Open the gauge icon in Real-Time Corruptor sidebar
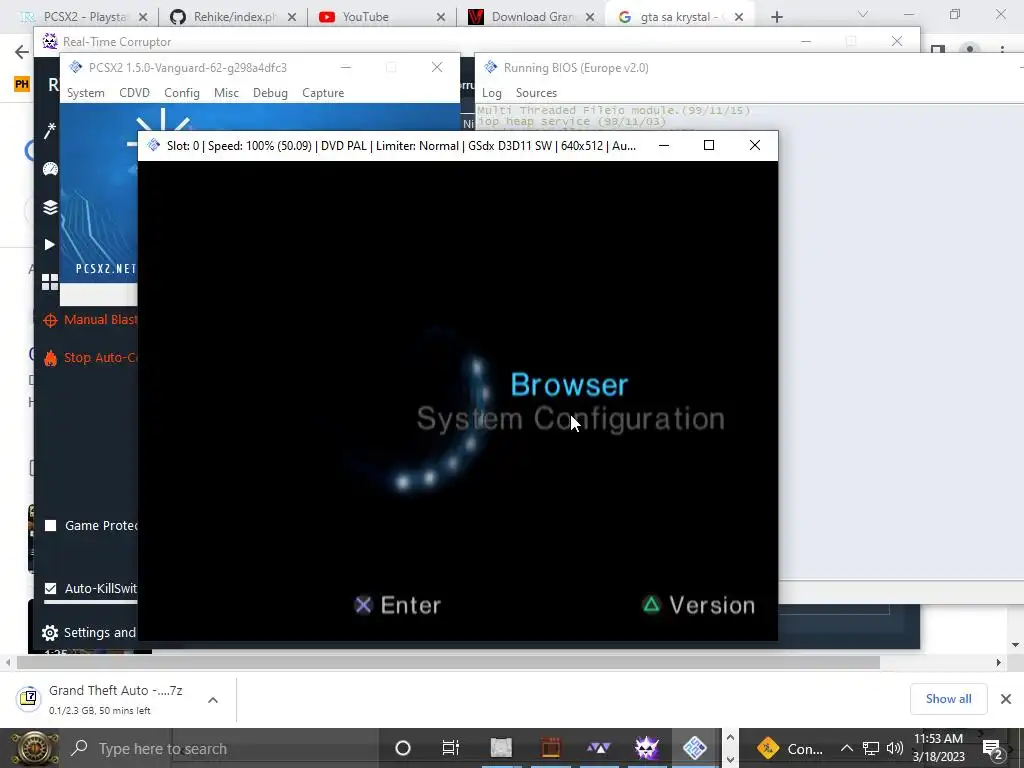The width and height of the screenshot is (1024, 768). click(x=50, y=169)
